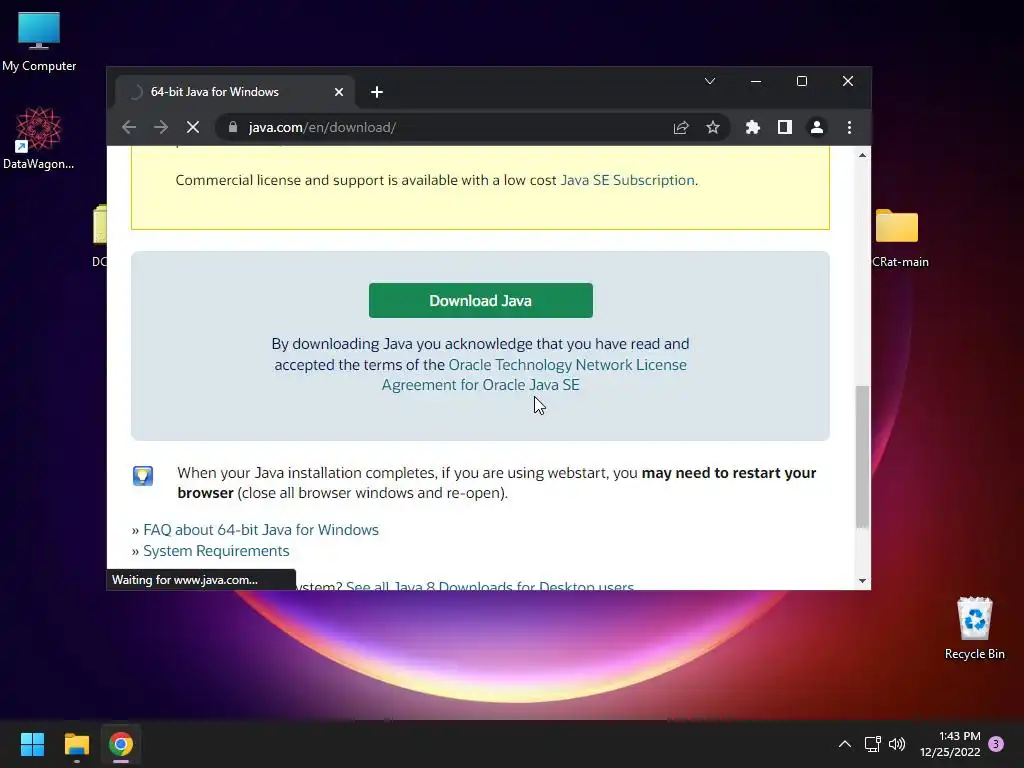This screenshot has width=1024, height=768.
Task: Share this page icon in address bar
Action: (x=681, y=127)
